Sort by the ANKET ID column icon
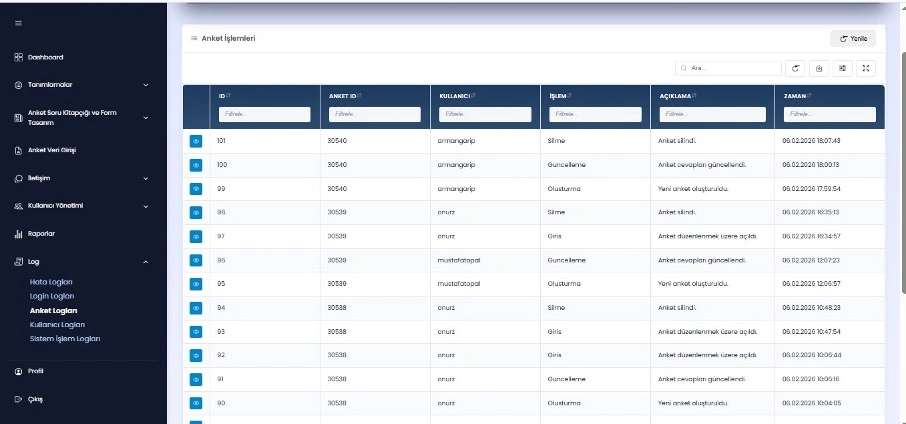The width and height of the screenshot is (906, 424). 360,96
